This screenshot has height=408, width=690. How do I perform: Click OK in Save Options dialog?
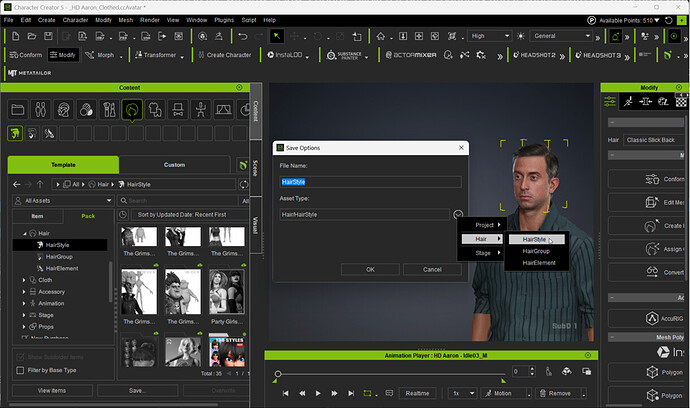click(x=371, y=269)
